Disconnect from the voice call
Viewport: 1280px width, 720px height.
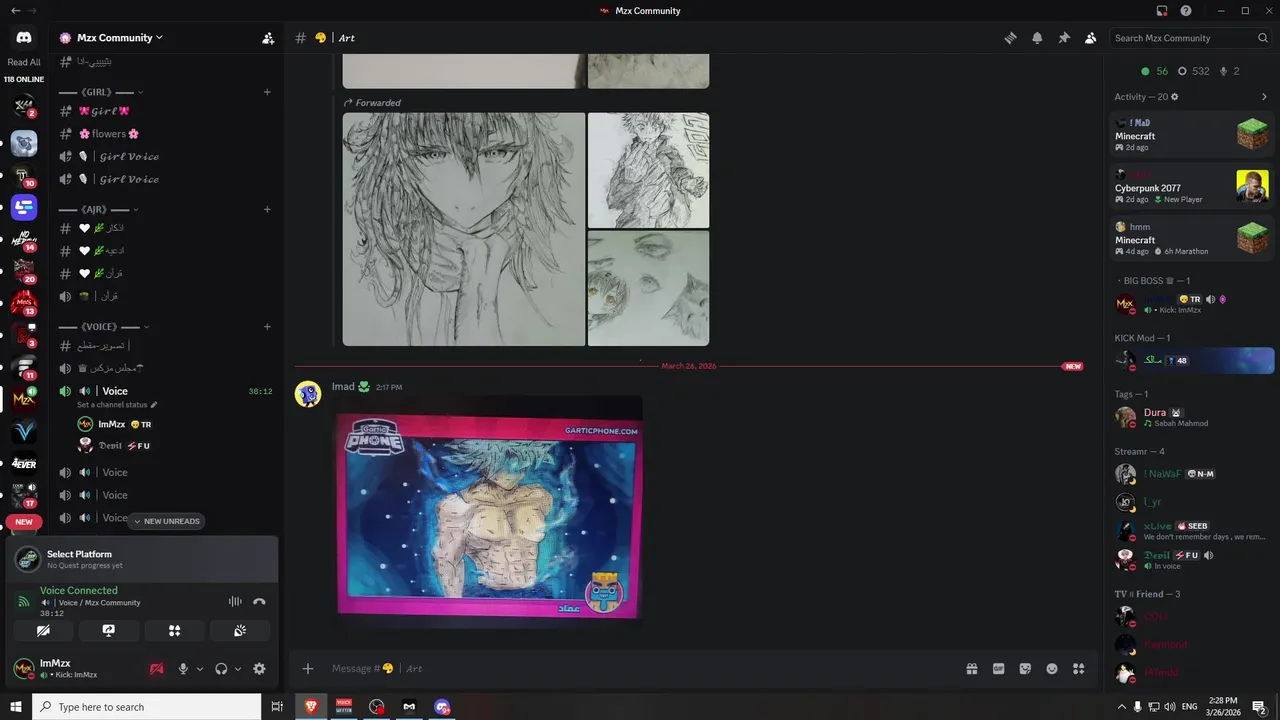coord(259,601)
